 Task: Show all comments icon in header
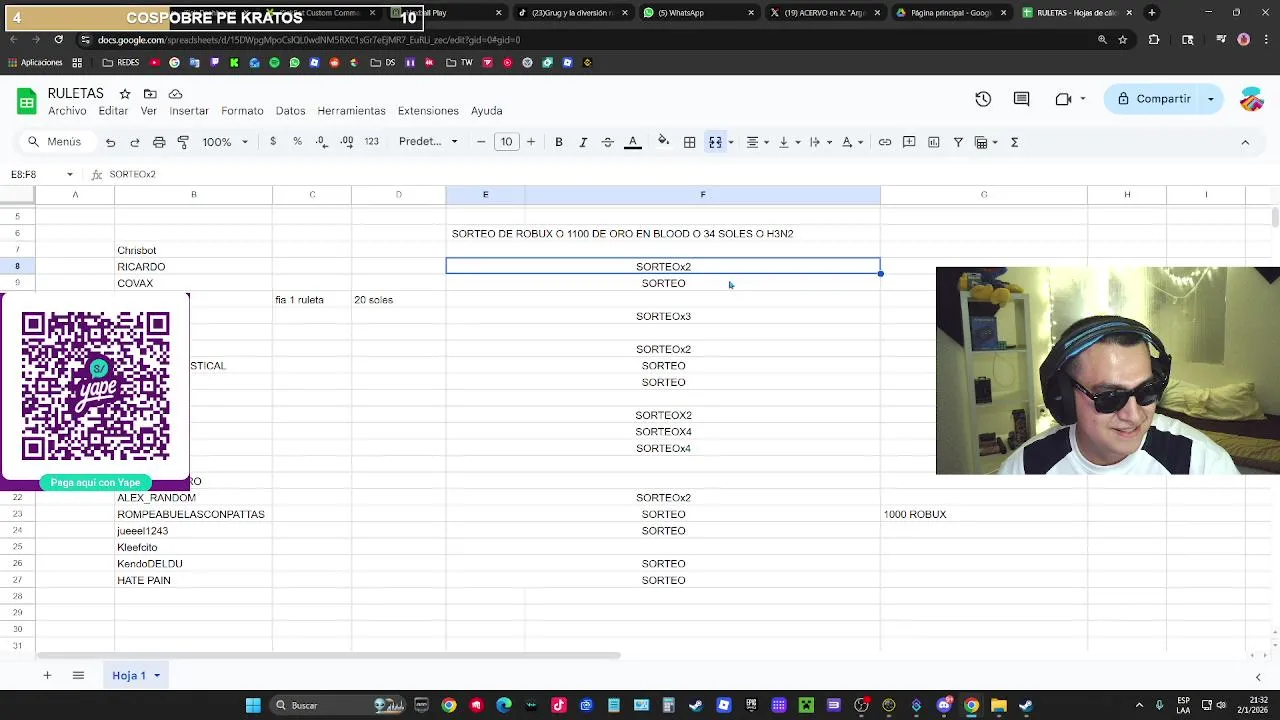tap(1021, 99)
